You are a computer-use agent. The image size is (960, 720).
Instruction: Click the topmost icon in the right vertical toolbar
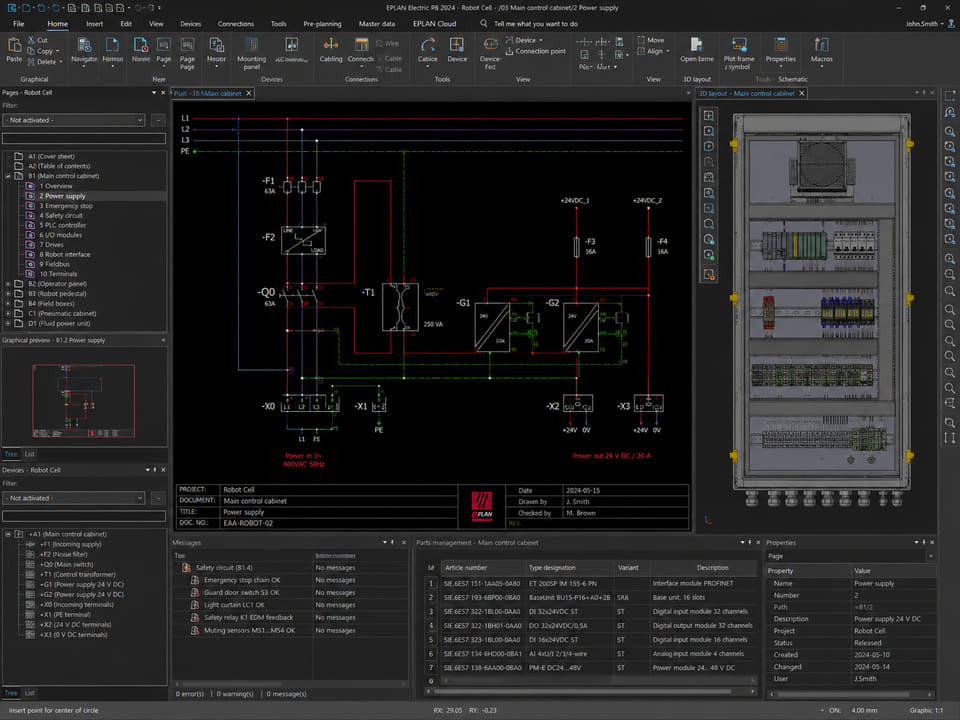950,96
